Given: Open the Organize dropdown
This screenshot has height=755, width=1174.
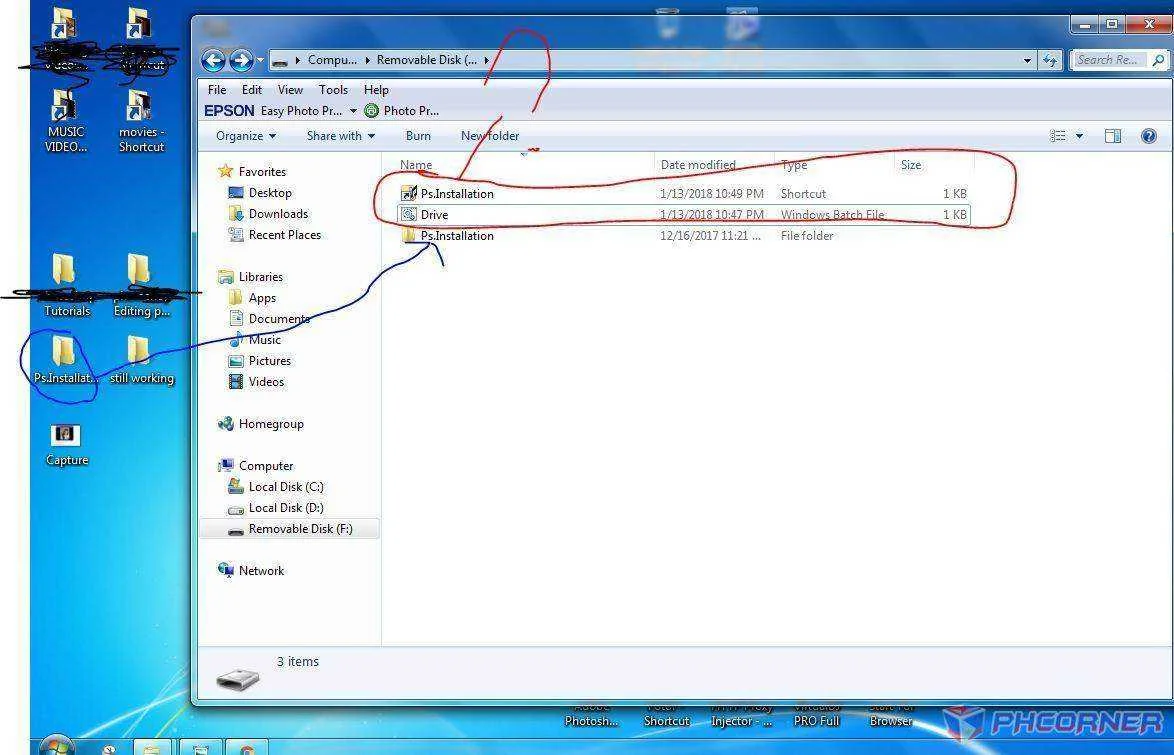Looking at the screenshot, I should point(246,136).
